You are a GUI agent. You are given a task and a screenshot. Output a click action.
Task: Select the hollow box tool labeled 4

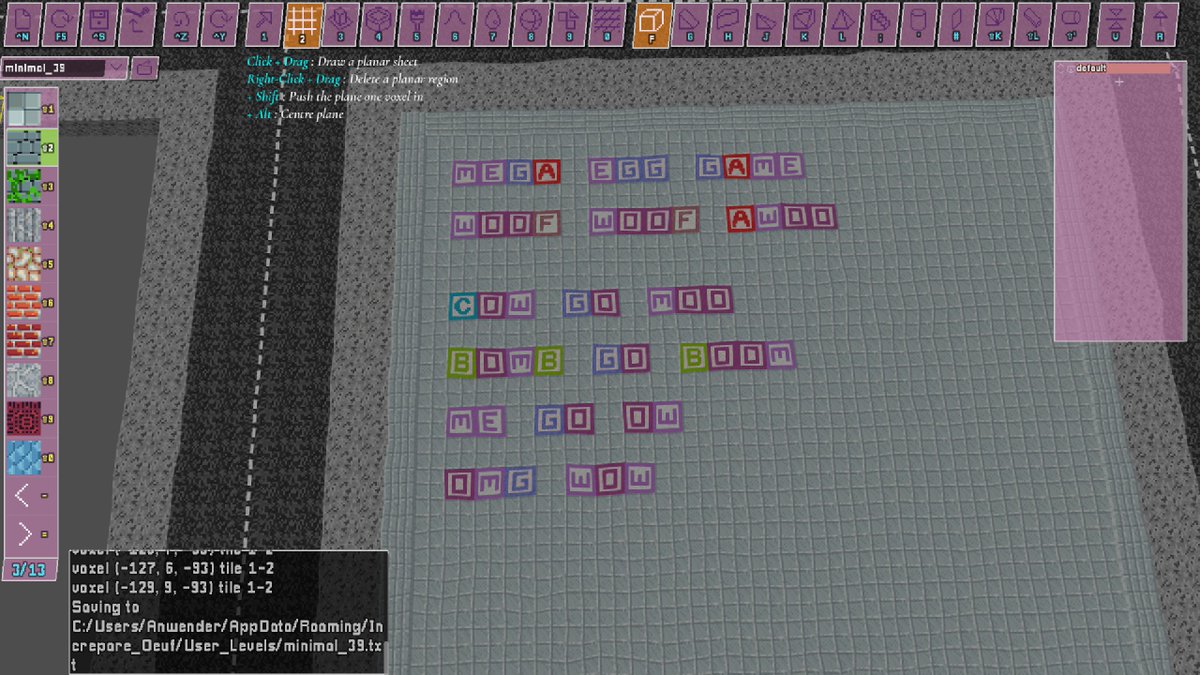point(378,24)
